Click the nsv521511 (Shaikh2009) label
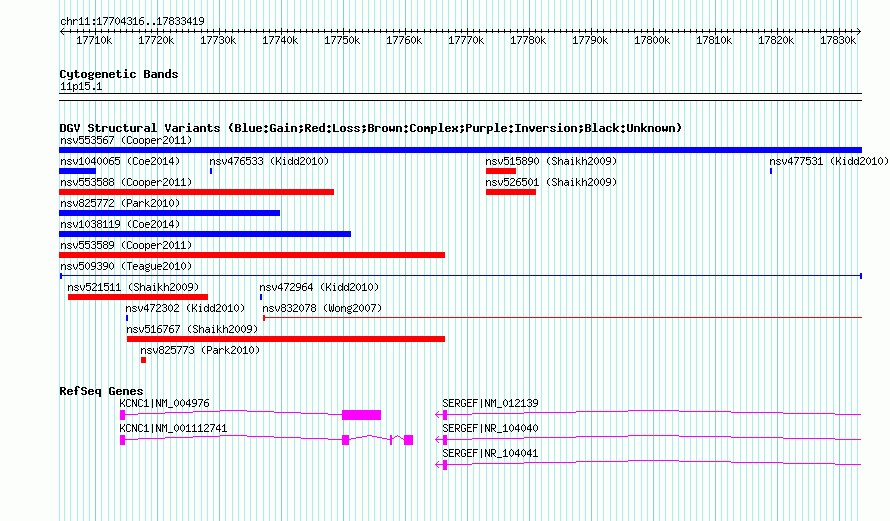The height and width of the screenshot is (521, 890). [133, 287]
